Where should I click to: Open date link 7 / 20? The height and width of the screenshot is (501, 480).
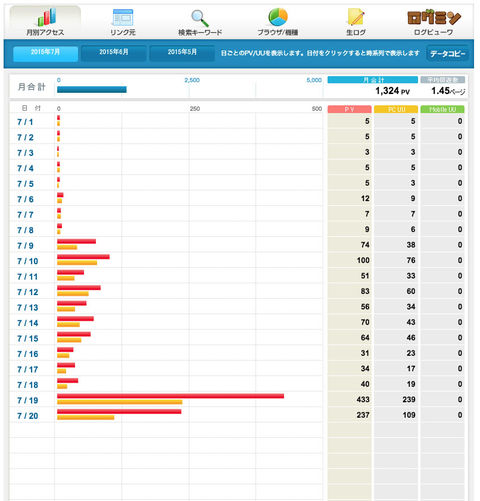click(x=28, y=416)
